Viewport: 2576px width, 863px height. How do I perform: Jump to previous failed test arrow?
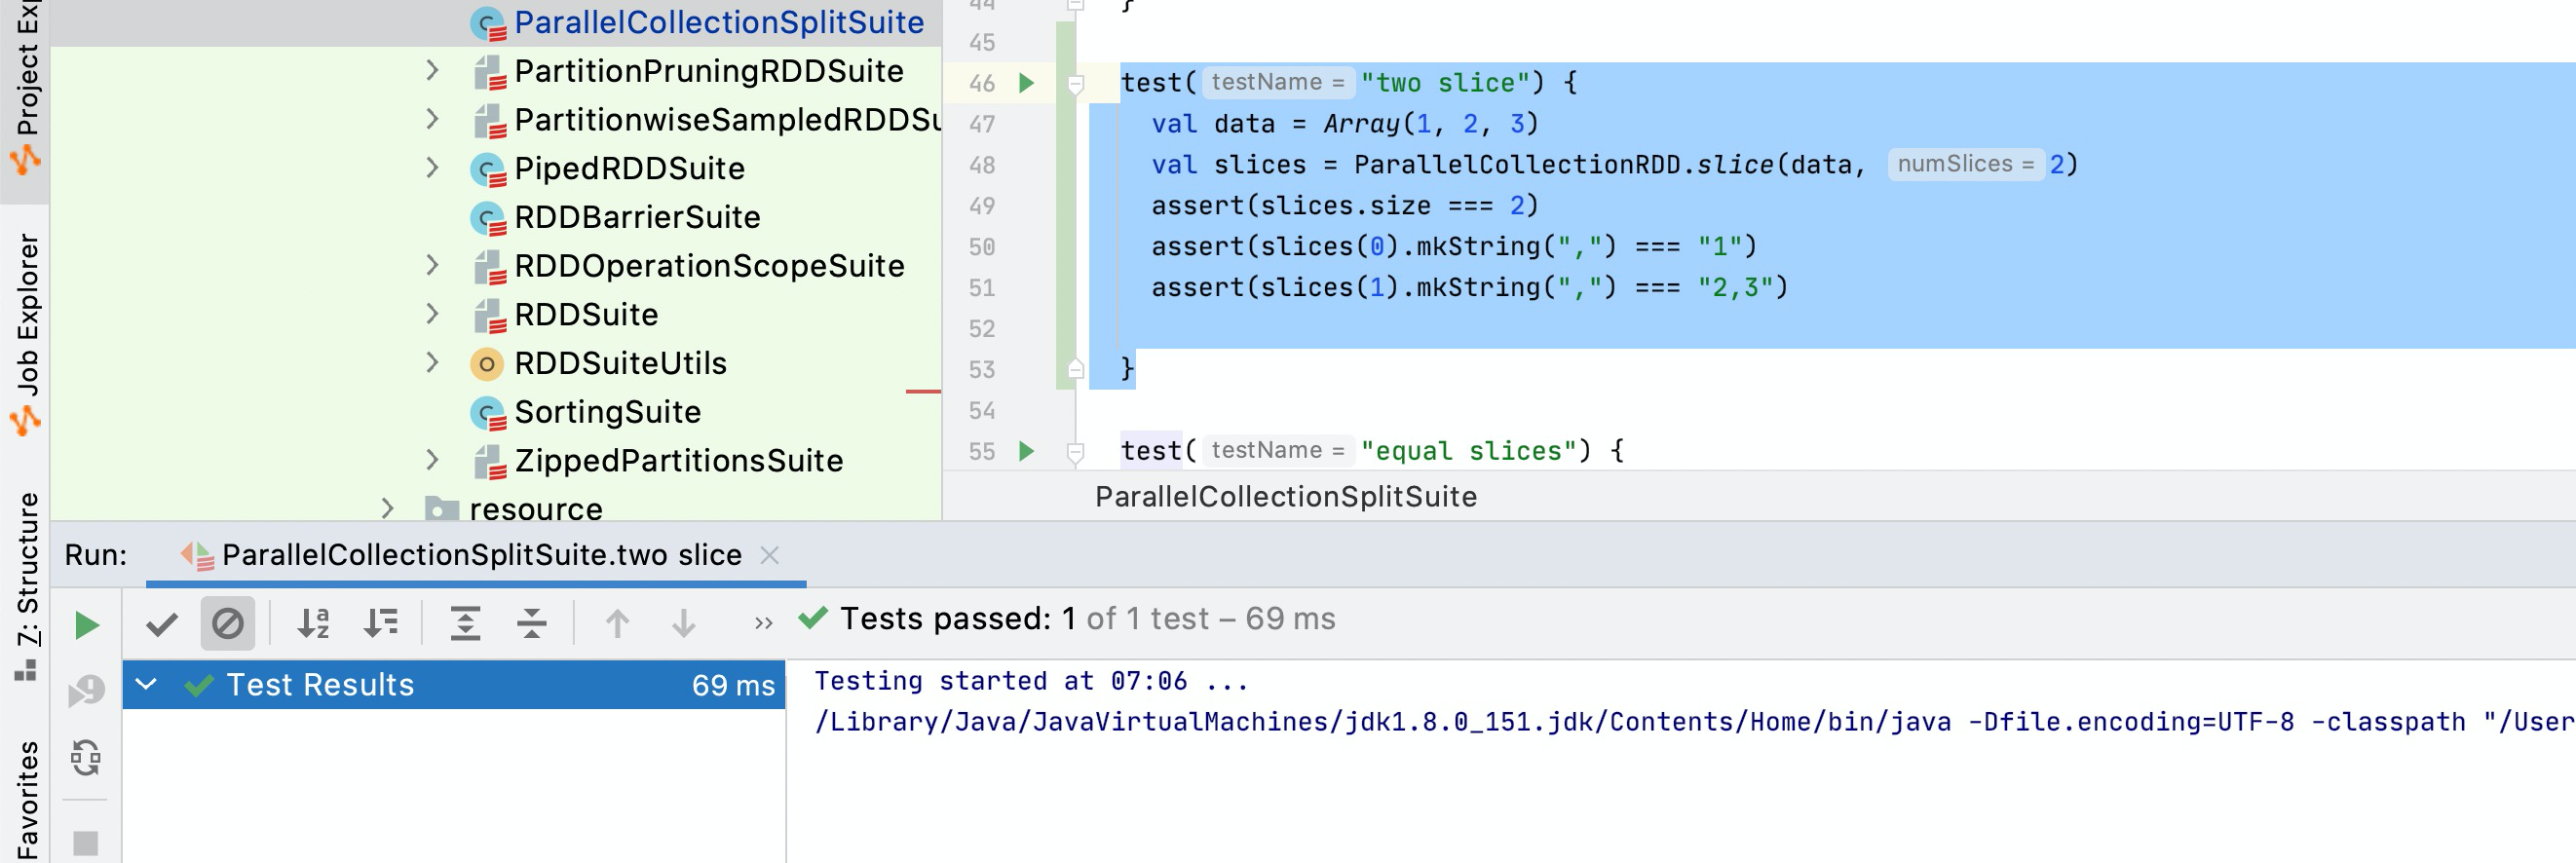point(618,624)
